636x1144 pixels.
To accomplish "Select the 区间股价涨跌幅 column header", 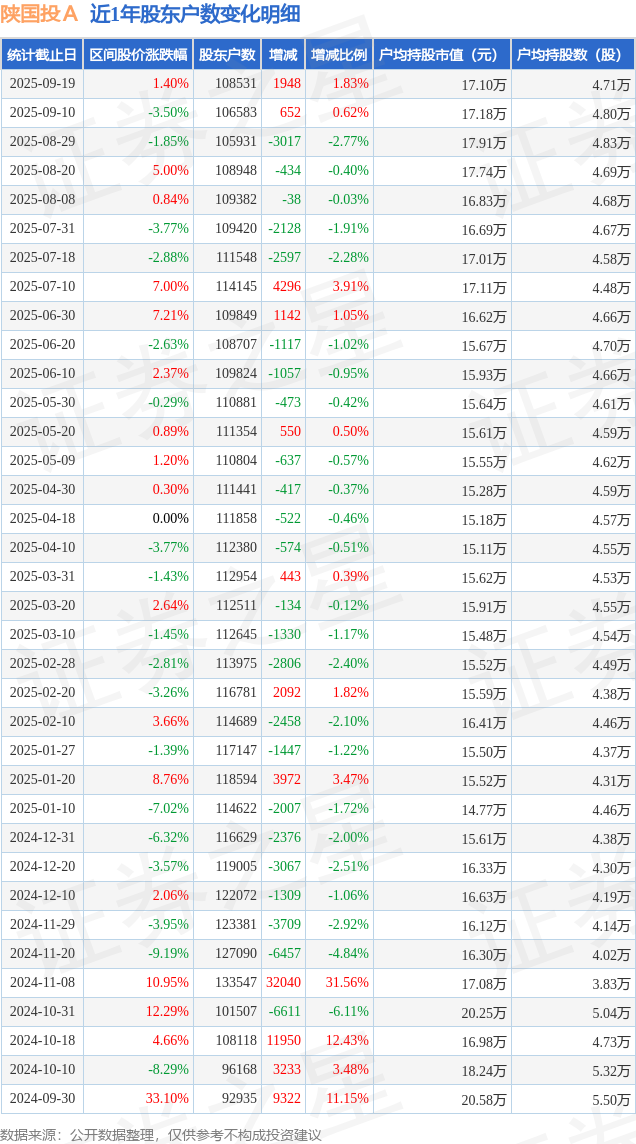I will pos(137,55).
